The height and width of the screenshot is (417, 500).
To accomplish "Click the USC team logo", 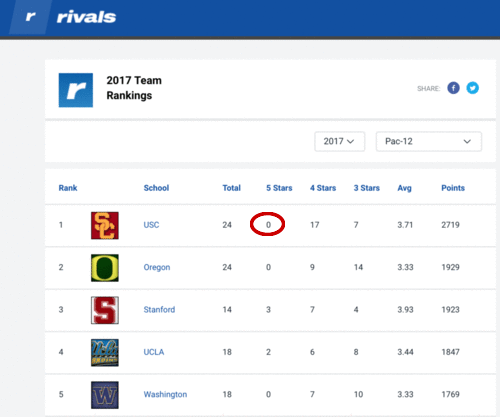I will tap(105, 225).
